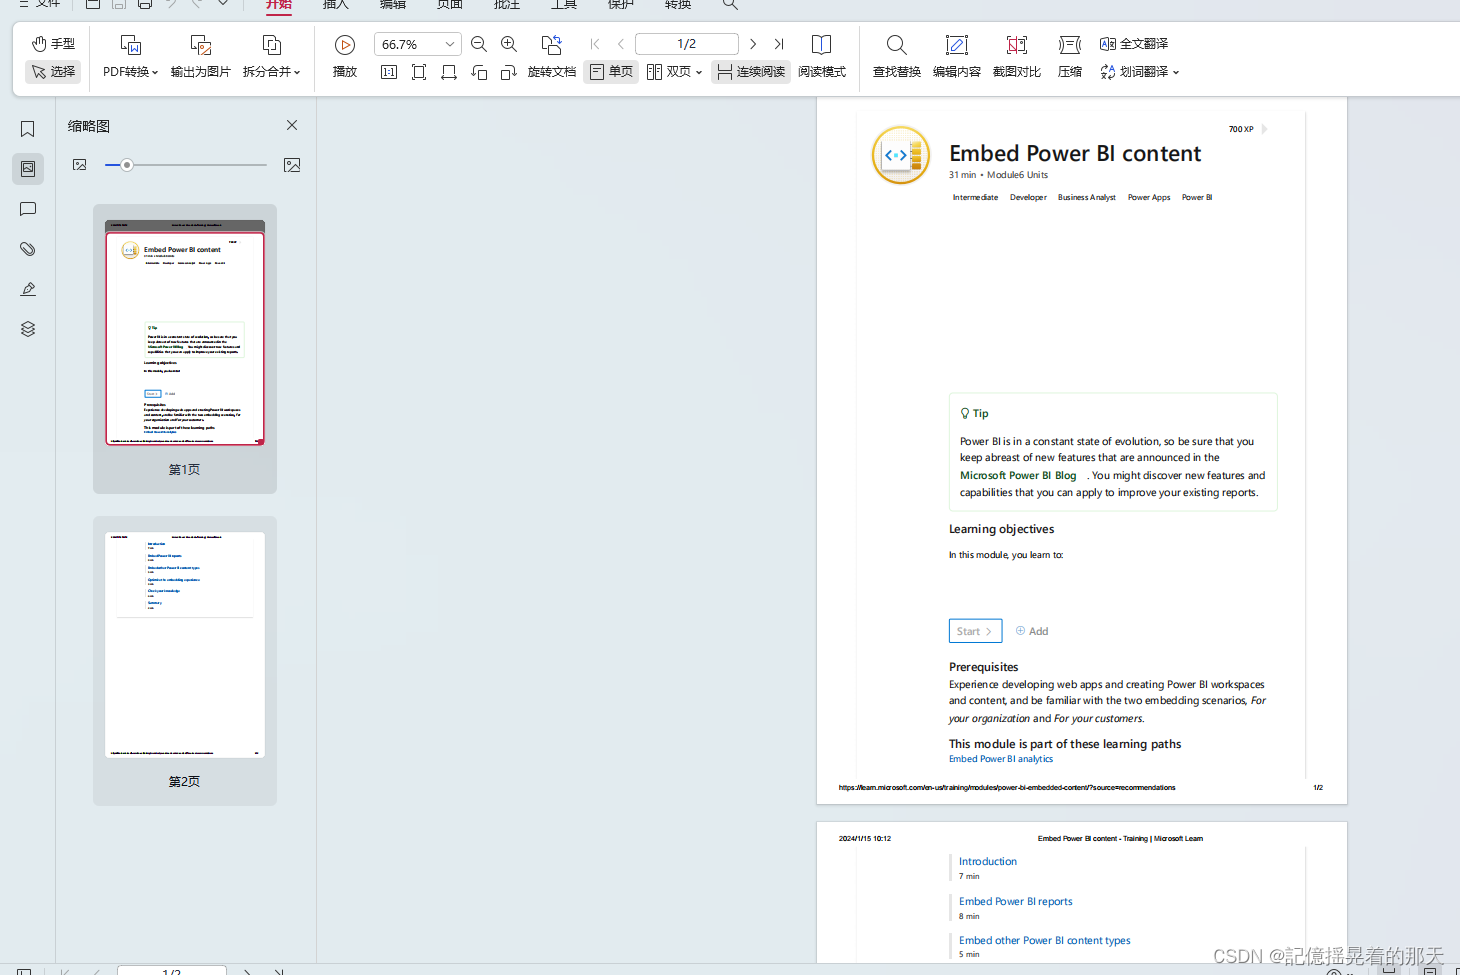Start slideshow with 播放 button
1460x975 pixels.
345,56
